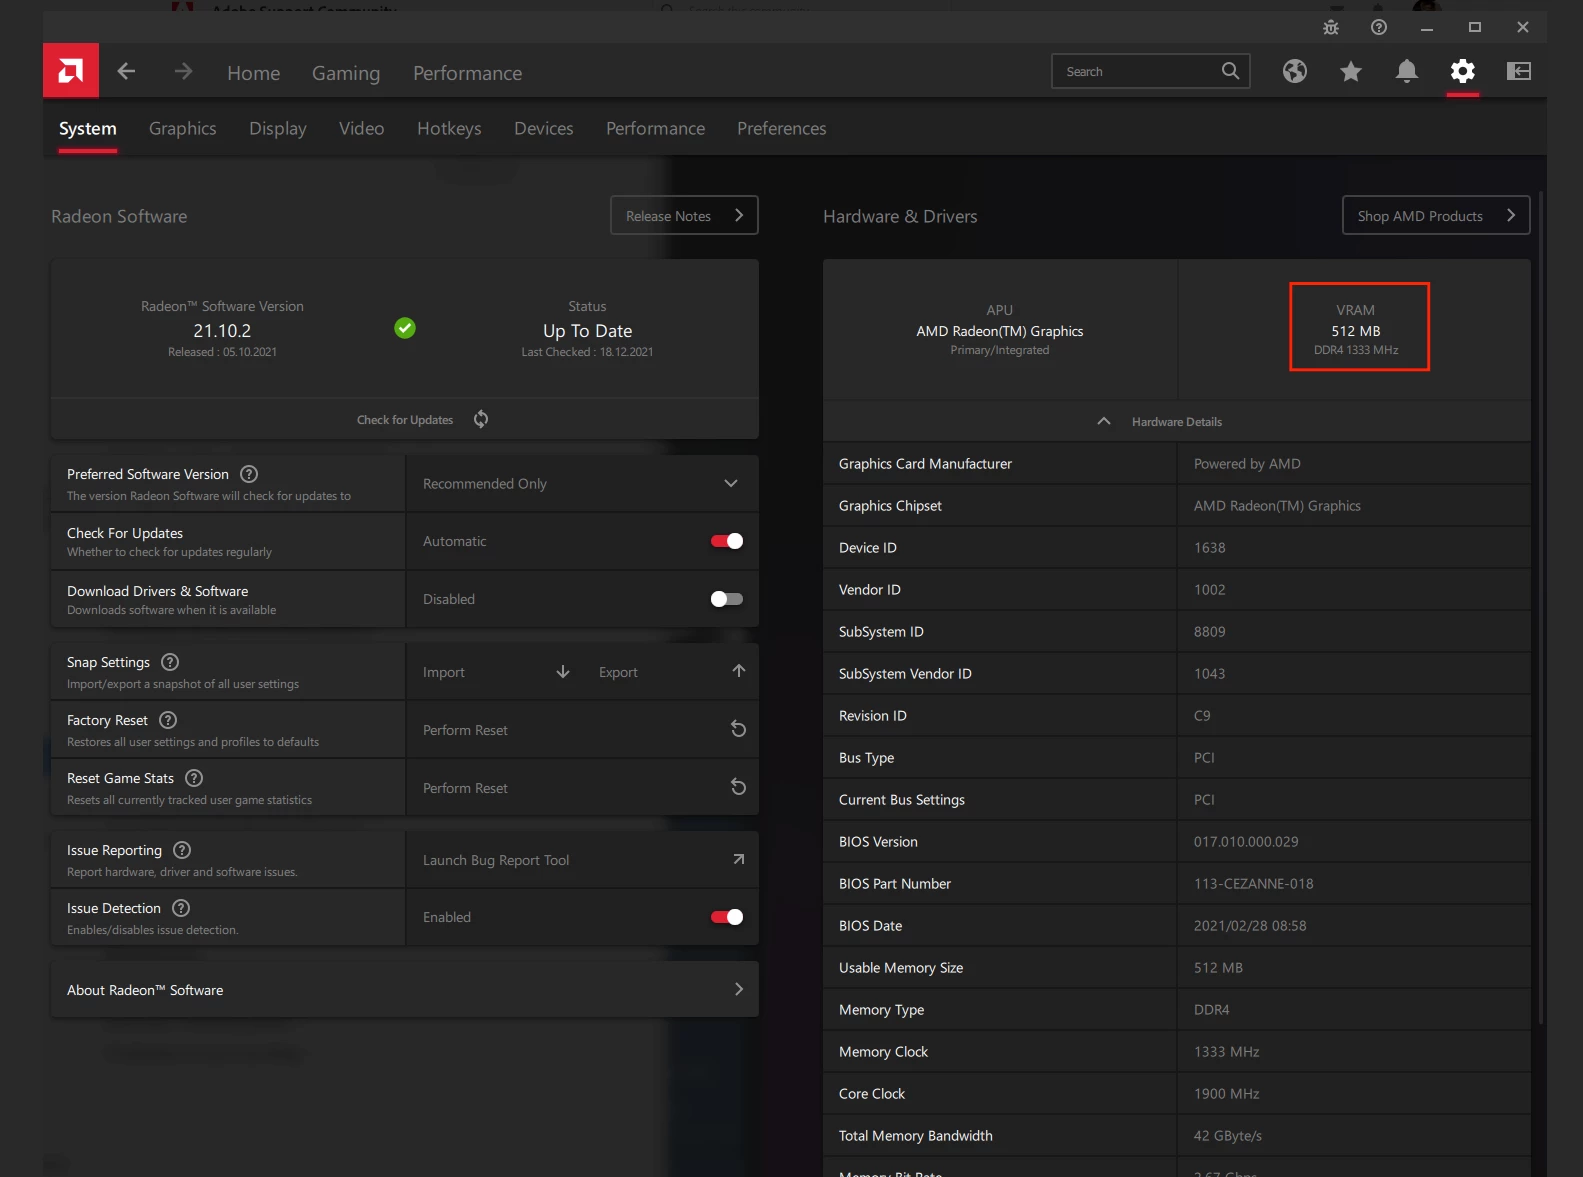Open settings gear icon

coord(1463,71)
